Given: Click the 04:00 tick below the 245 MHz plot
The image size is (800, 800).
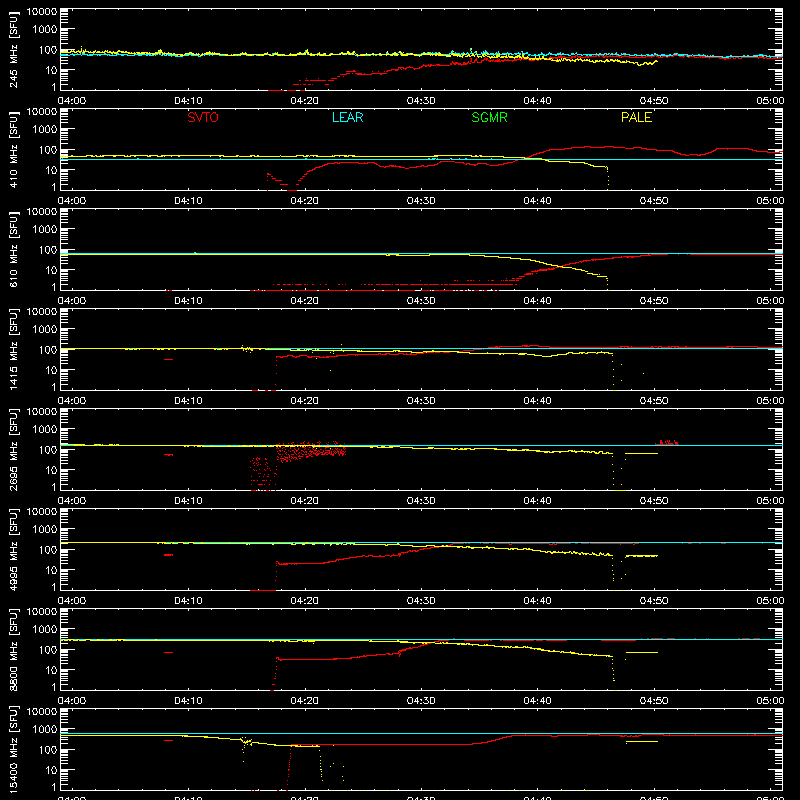Looking at the screenshot, I should (72, 101).
